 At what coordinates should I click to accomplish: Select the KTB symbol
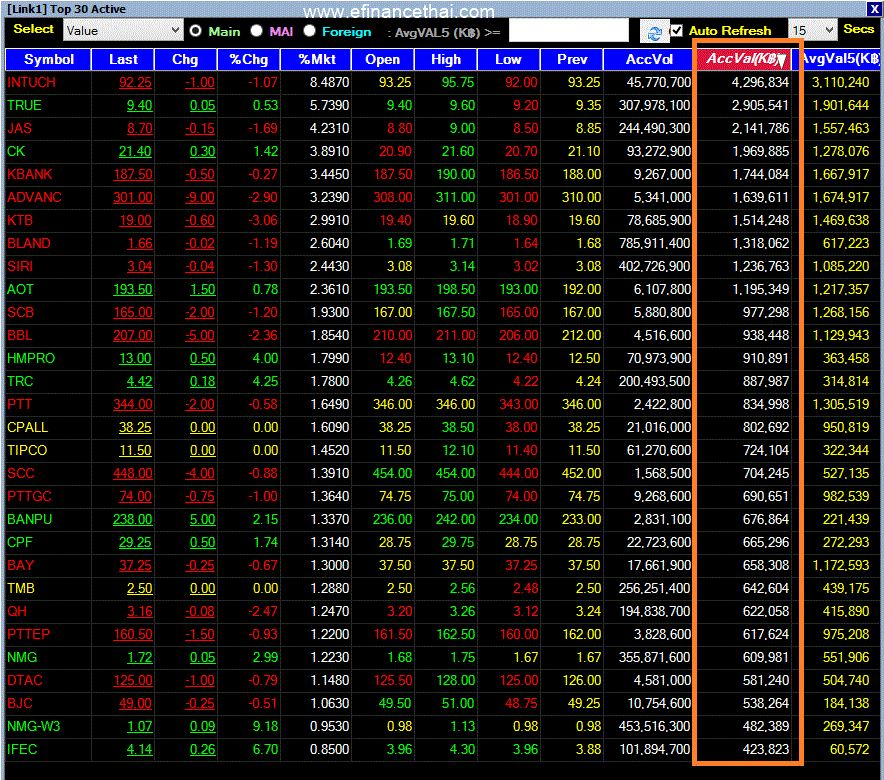[20, 220]
